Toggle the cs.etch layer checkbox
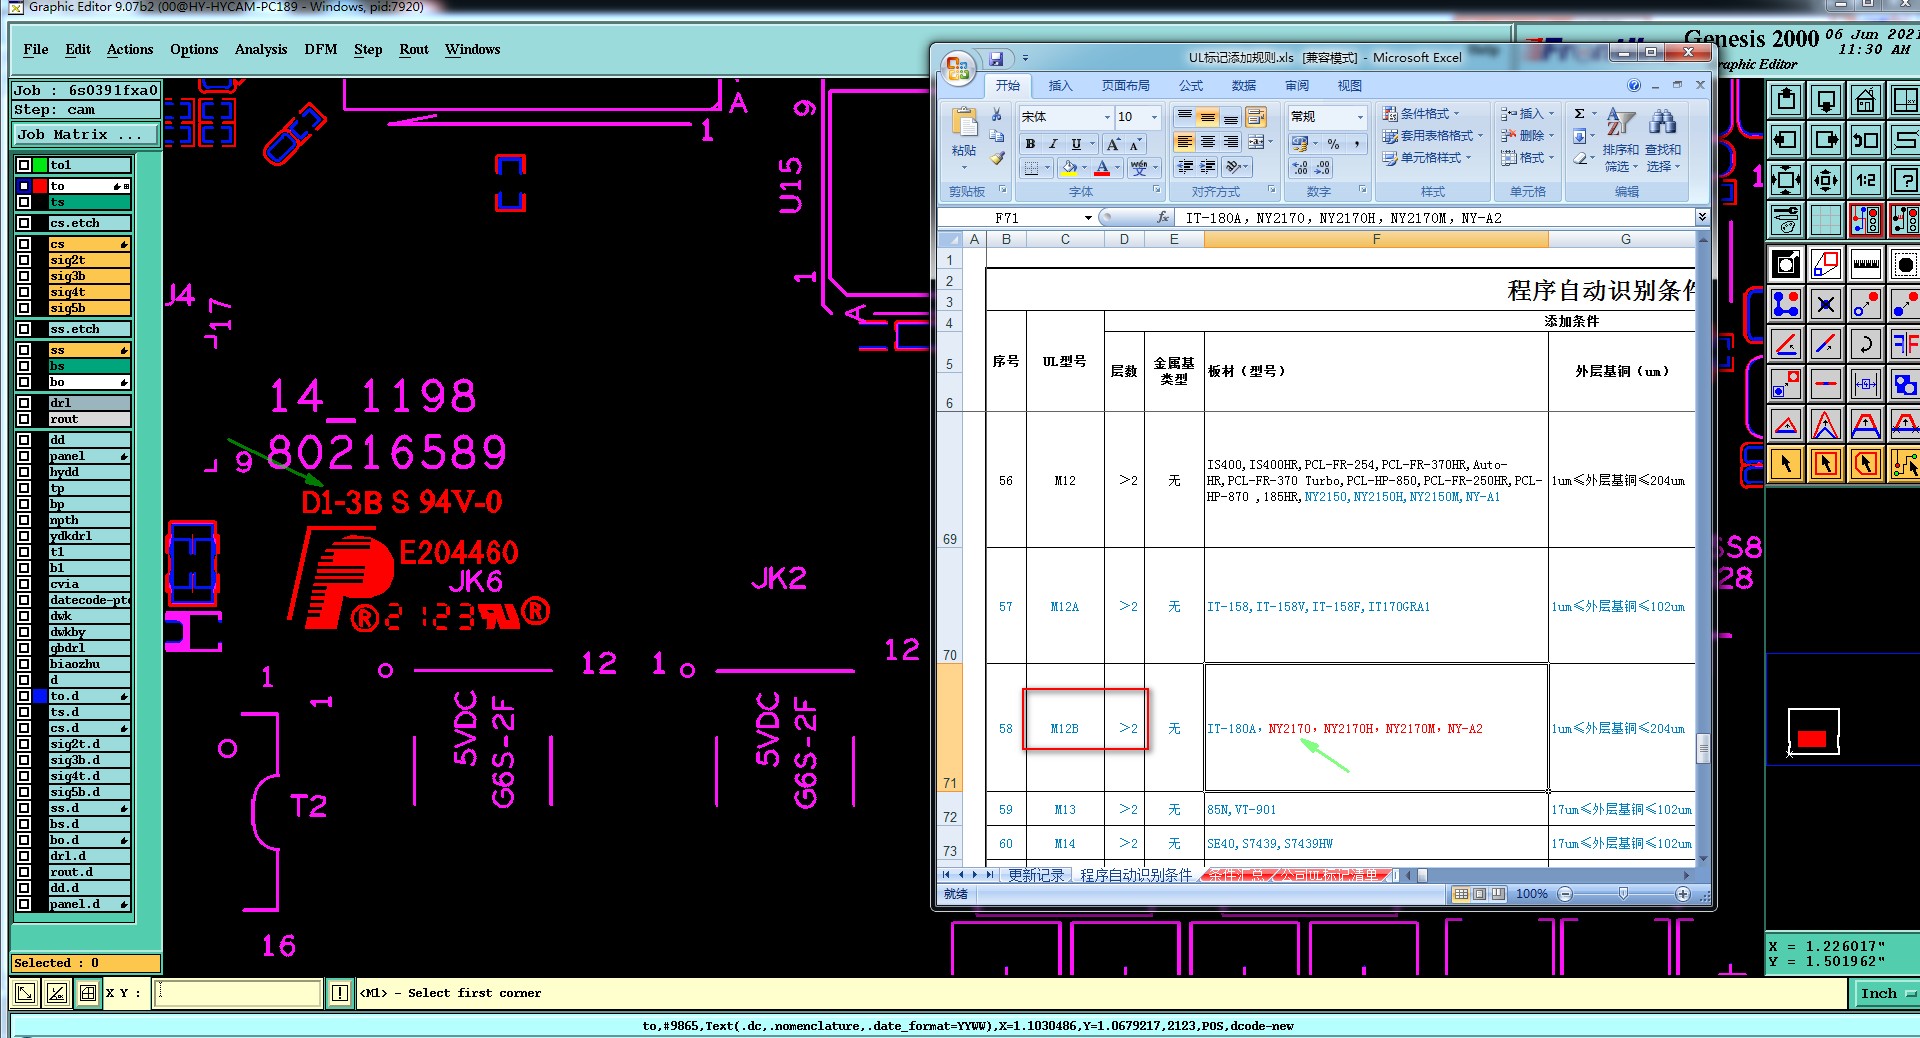Screen dimensions: 1920x1038 (24, 223)
